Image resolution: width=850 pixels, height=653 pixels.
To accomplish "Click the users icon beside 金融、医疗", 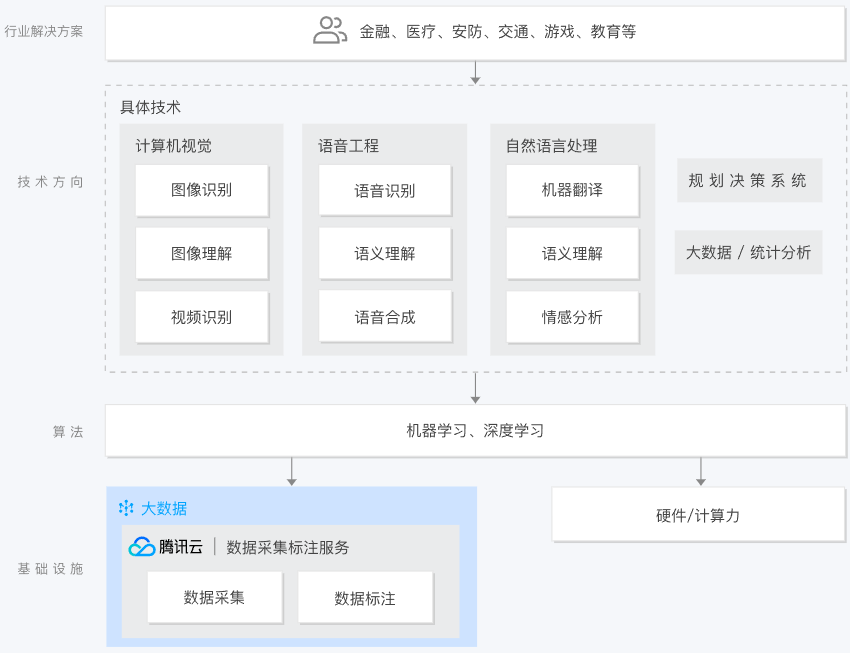I will coord(330,30).
